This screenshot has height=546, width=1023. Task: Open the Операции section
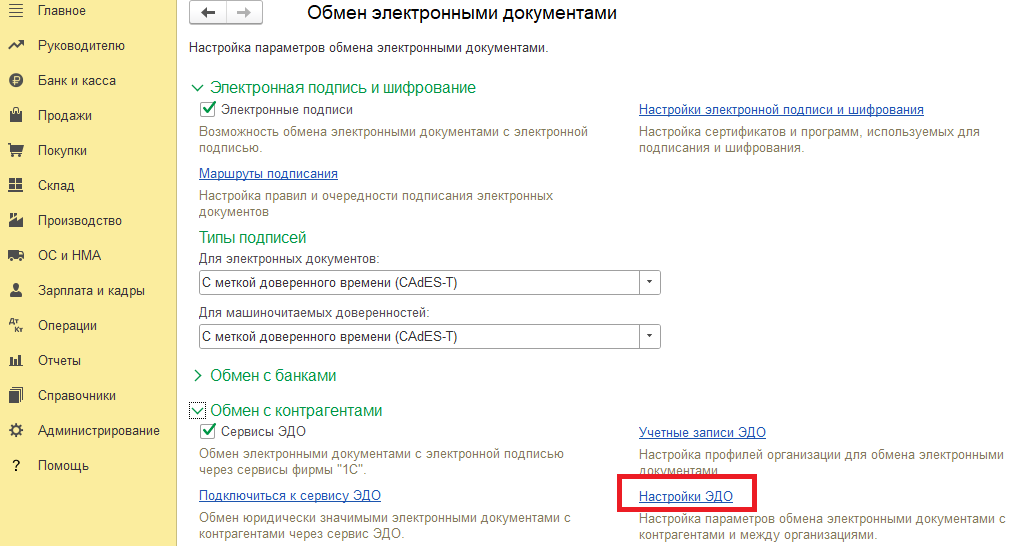tap(67, 326)
